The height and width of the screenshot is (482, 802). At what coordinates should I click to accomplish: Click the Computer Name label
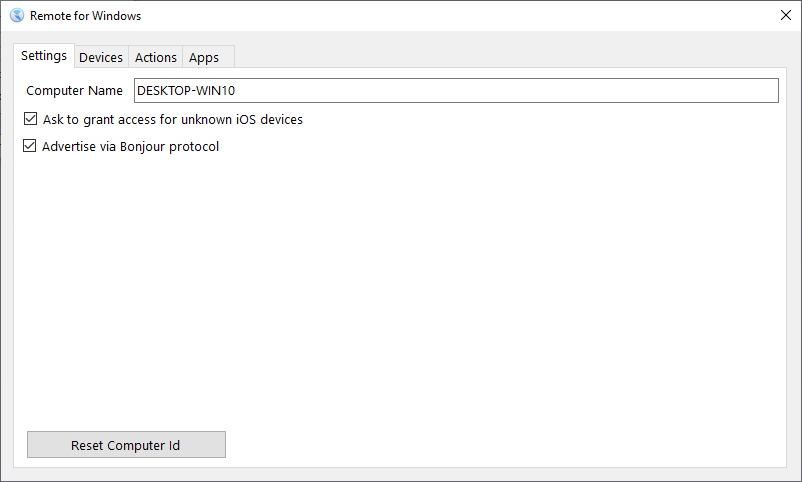pos(74,90)
